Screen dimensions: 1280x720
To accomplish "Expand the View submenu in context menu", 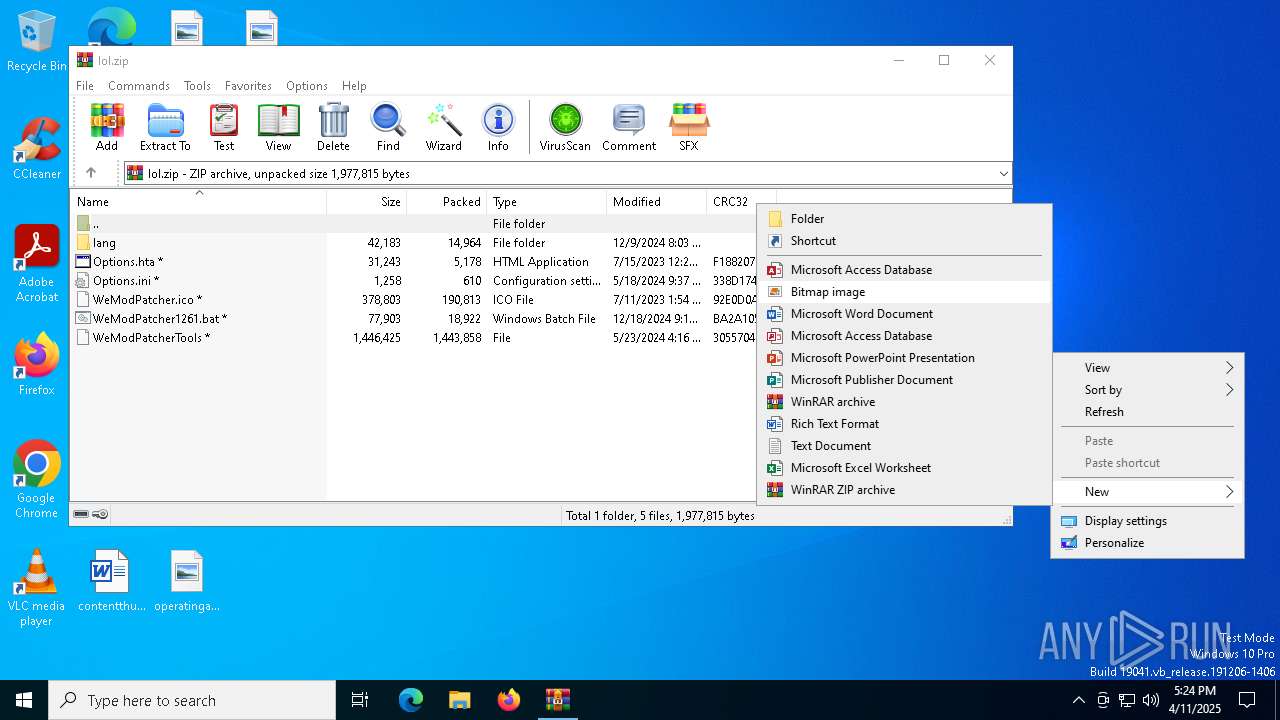I will 1148,368.
